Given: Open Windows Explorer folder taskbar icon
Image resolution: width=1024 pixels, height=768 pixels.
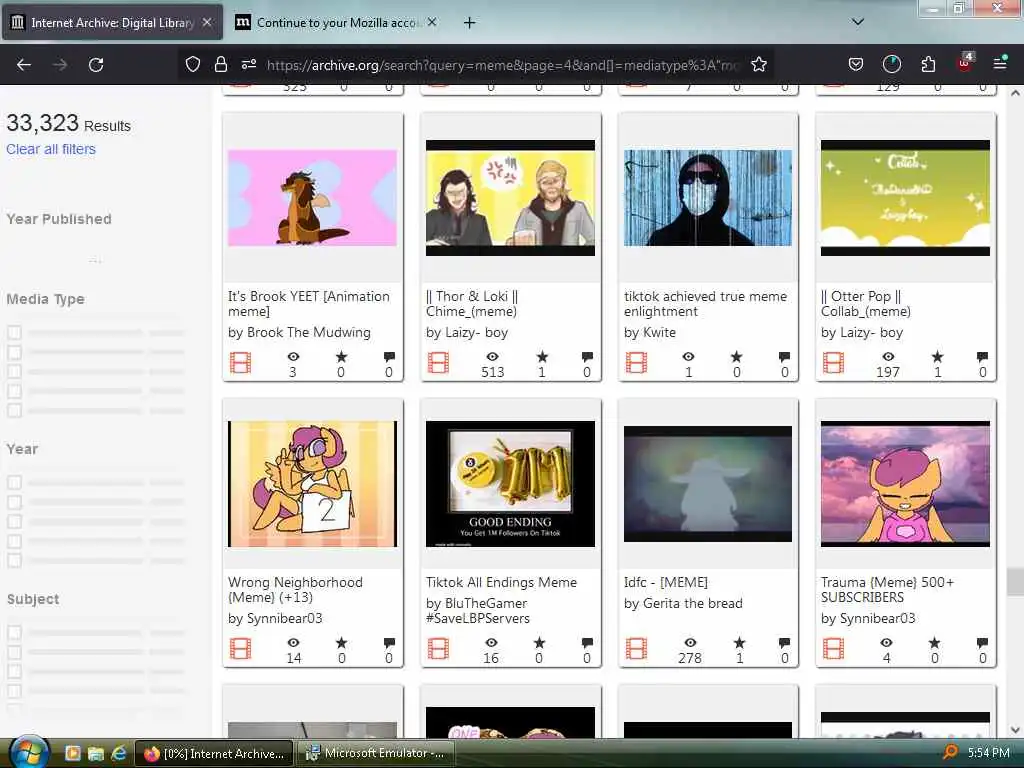Looking at the screenshot, I should coord(95,754).
